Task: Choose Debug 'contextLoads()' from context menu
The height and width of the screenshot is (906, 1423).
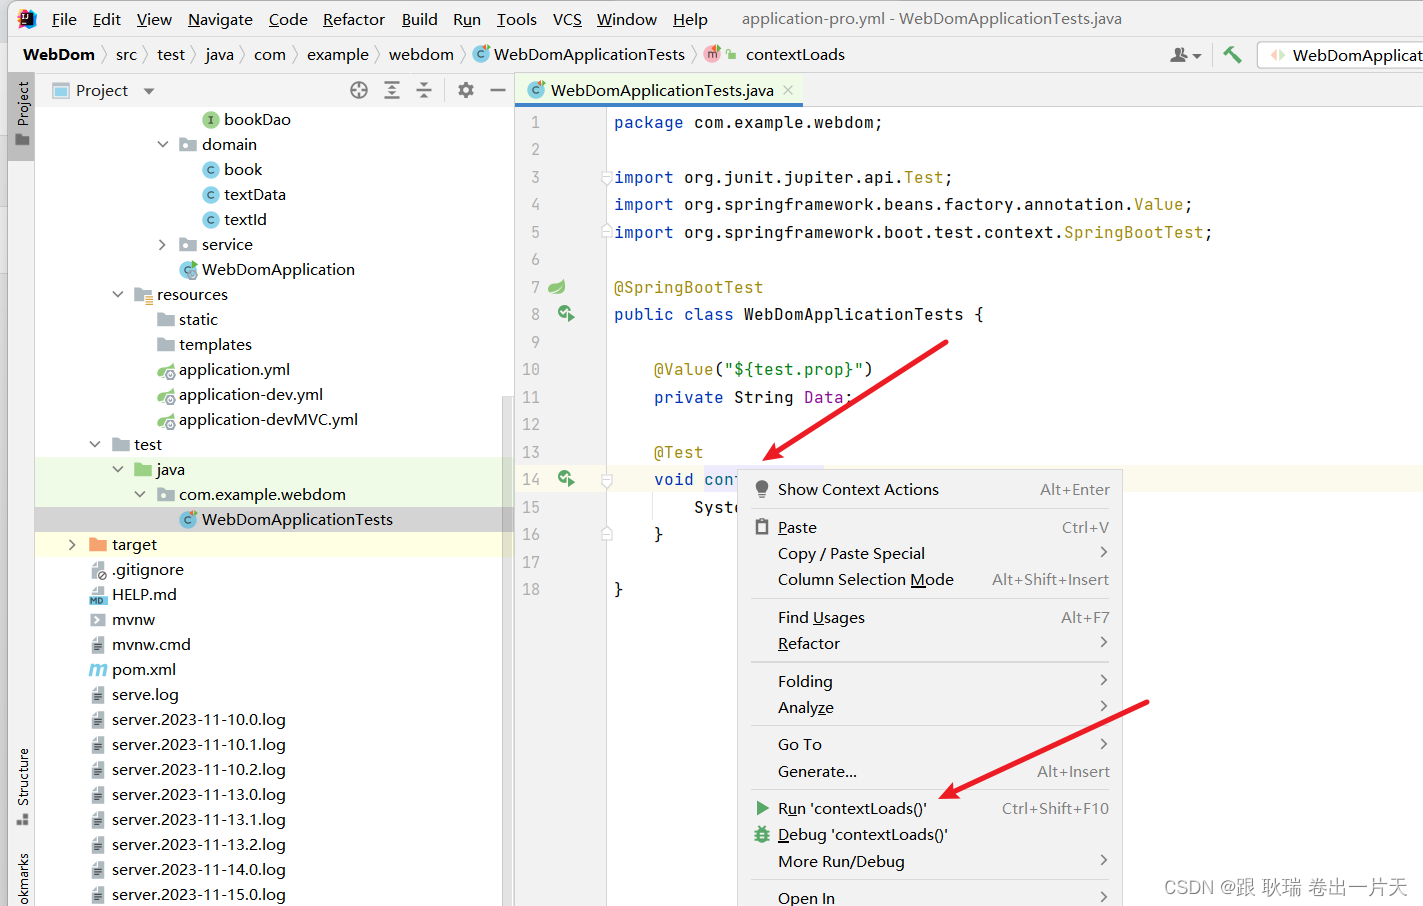Action: (930, 834)
